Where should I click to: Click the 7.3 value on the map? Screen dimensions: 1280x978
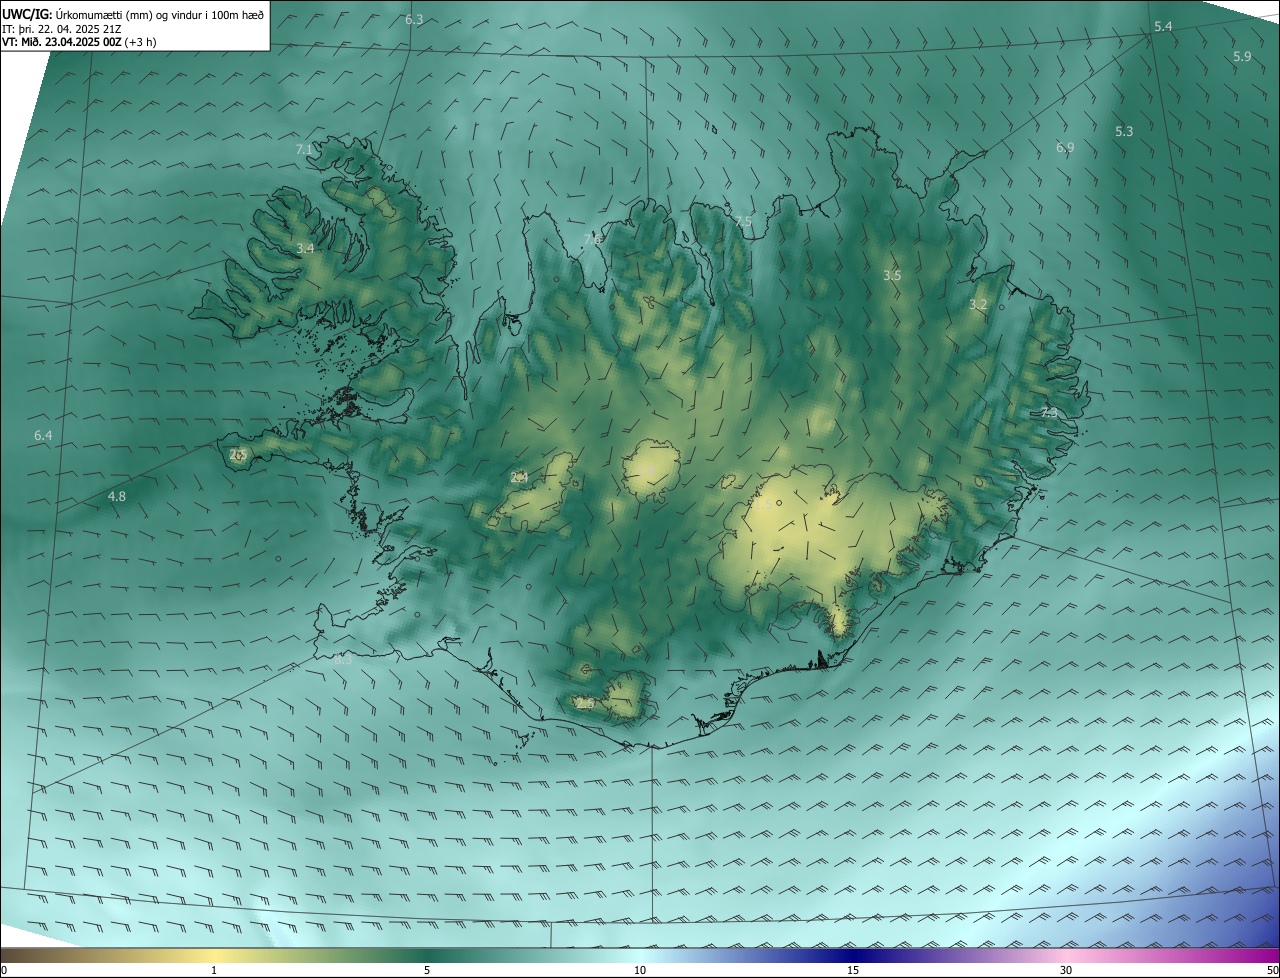(x=1049, y=413)
